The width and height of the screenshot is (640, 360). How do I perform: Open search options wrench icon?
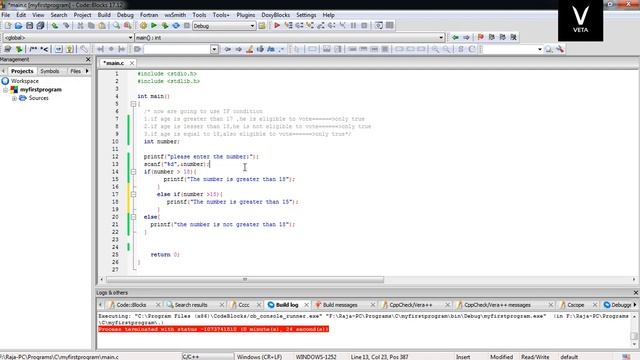(x=560, y=49)
